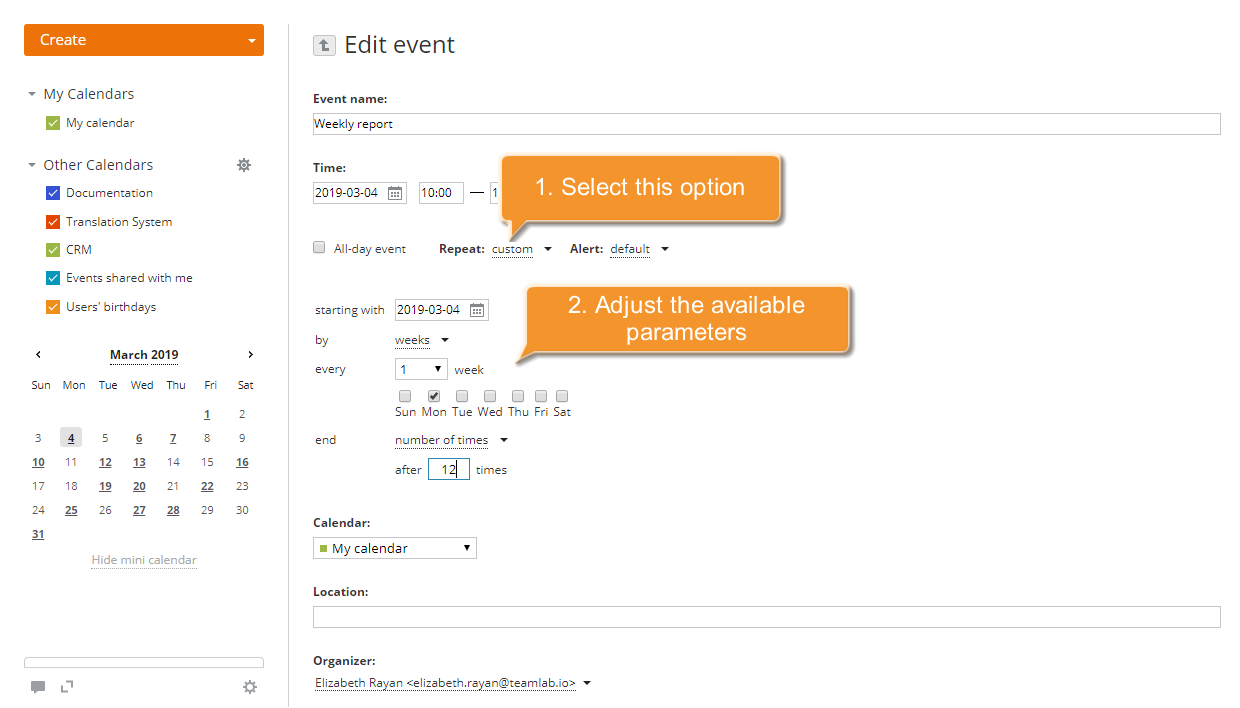Go to the next month in mini calendar
This screenshot has height=708, width=1240.
(x=250, y=354)
